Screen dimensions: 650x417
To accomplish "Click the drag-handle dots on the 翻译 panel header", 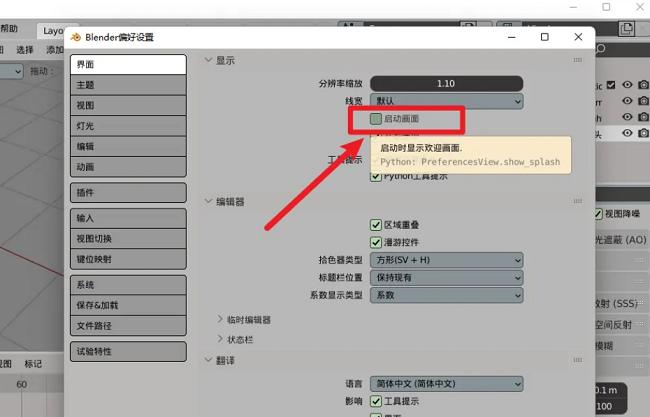I will [578, 360].
